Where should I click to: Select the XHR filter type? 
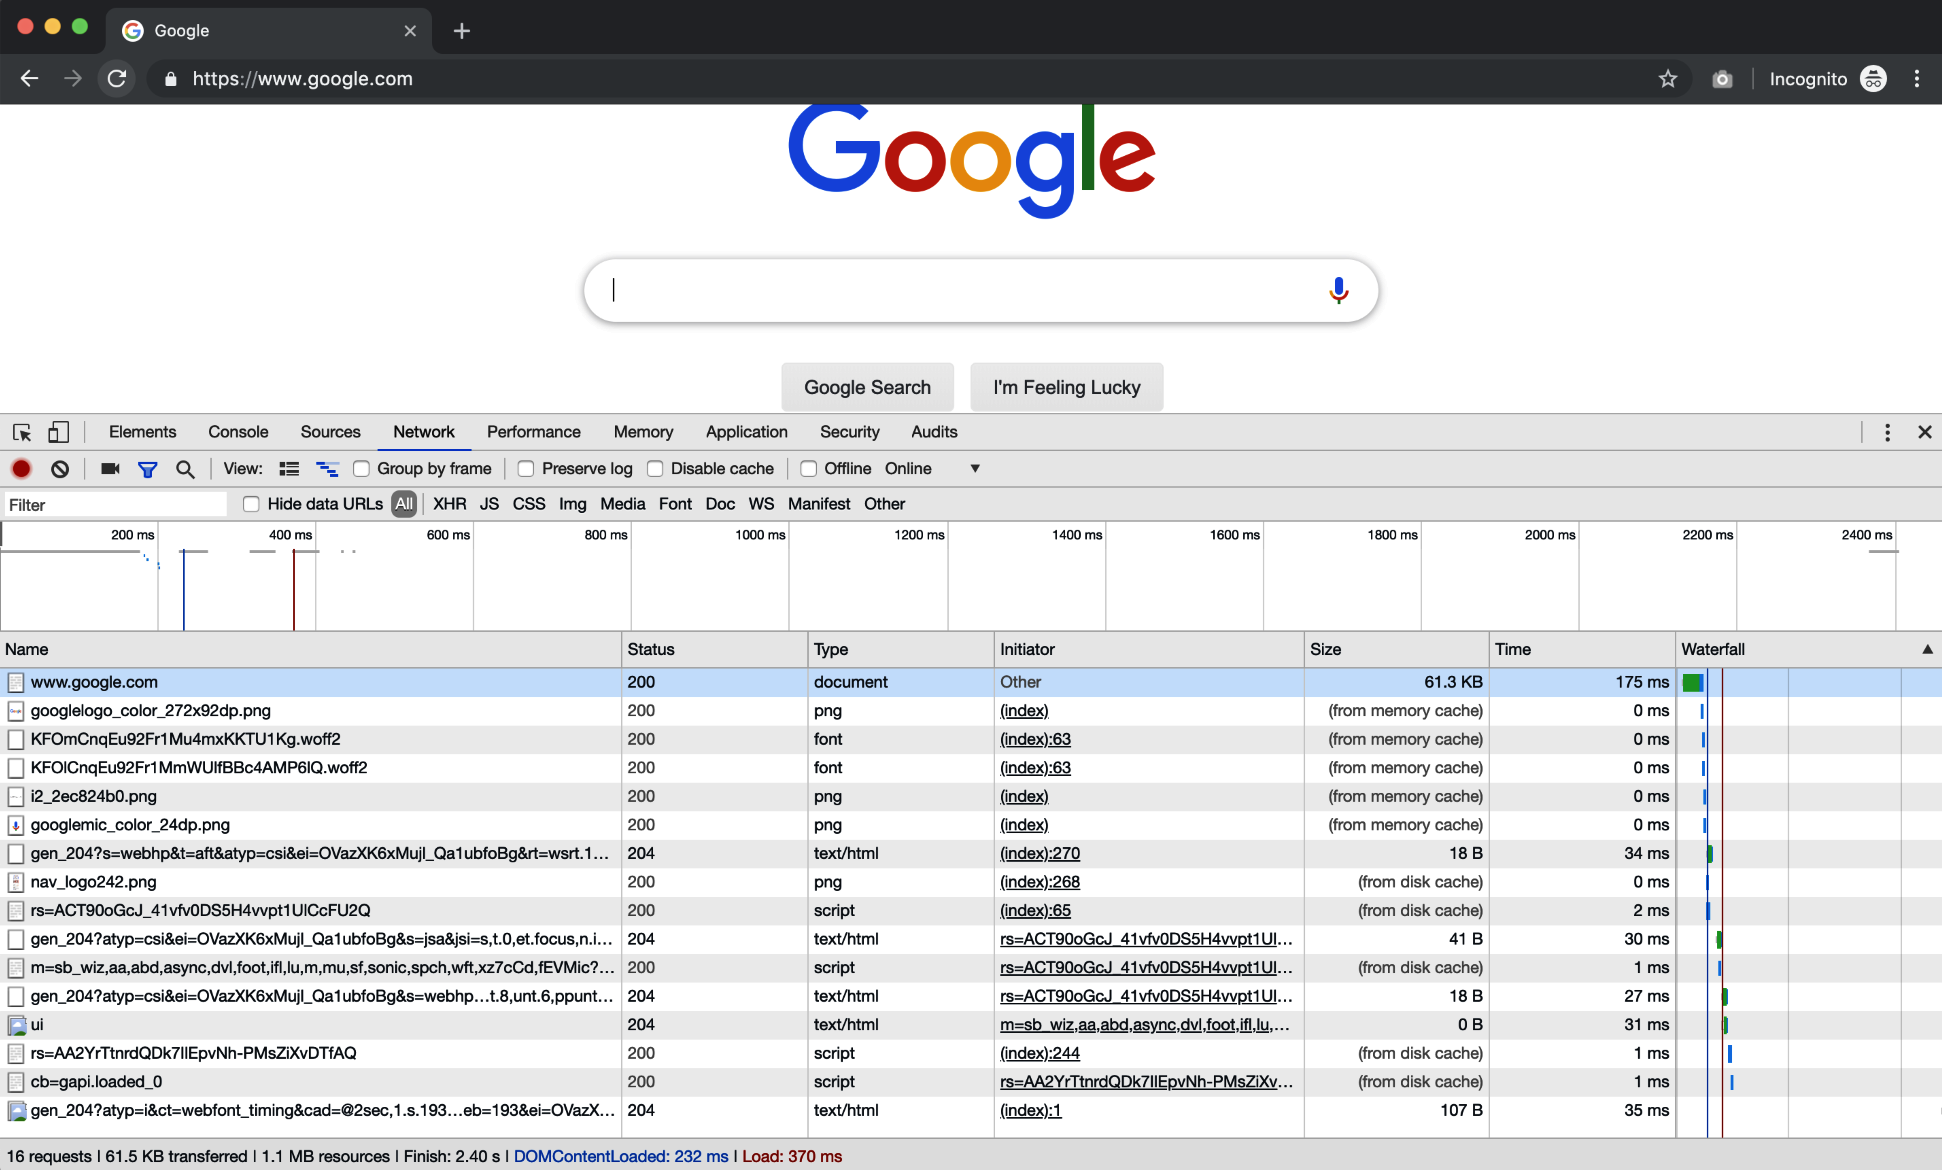point(449,504)
